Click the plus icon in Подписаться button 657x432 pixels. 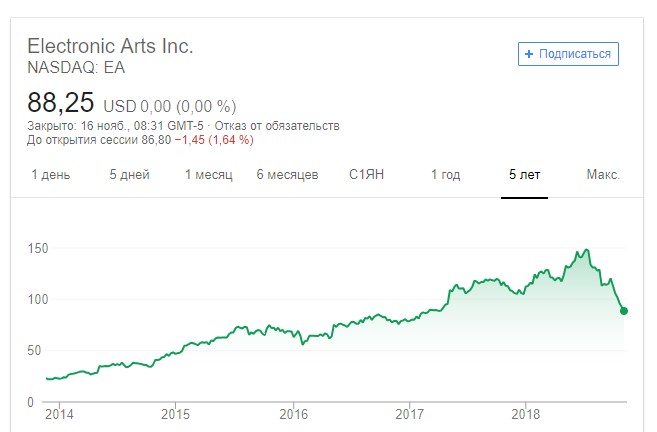(530, 54)
